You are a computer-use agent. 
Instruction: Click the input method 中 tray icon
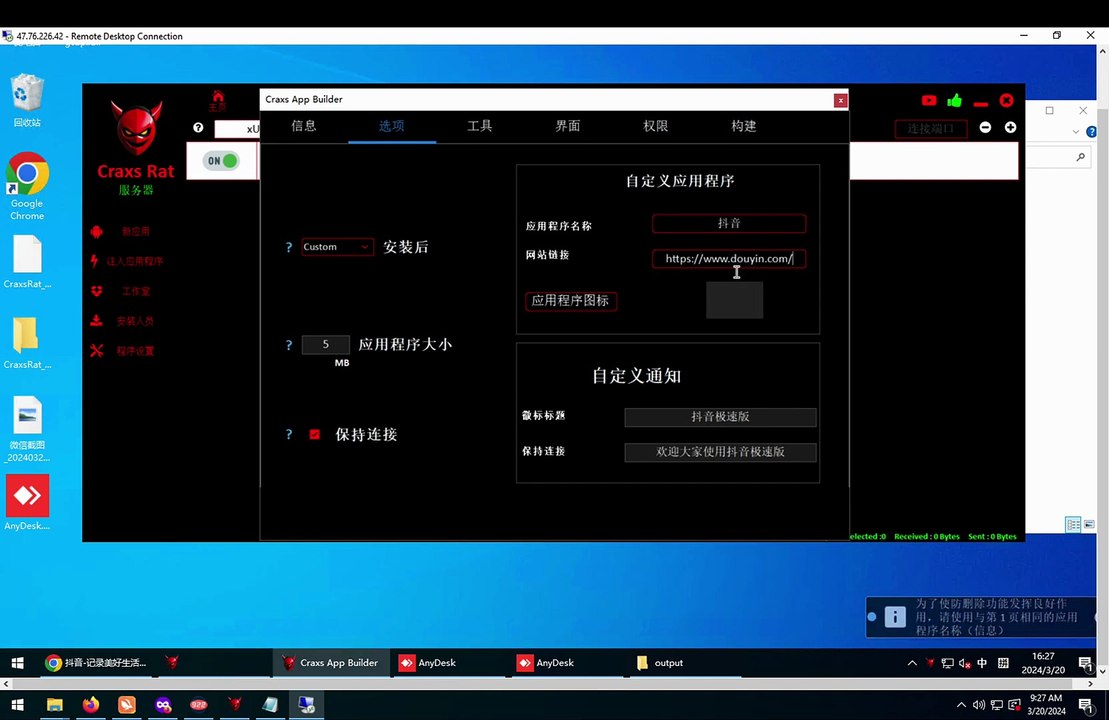pyautogui.click(x=982, y=663)
